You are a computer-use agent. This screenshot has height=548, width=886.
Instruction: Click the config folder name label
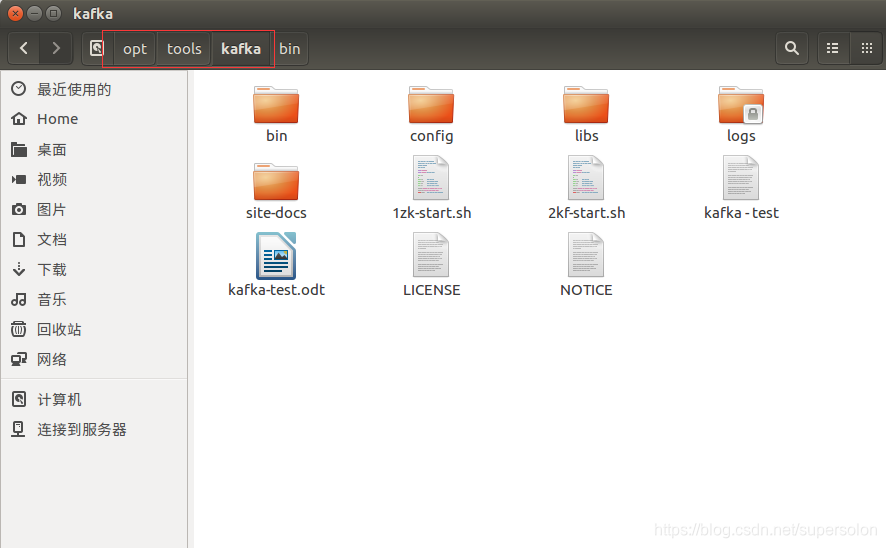tap(432, 136)
